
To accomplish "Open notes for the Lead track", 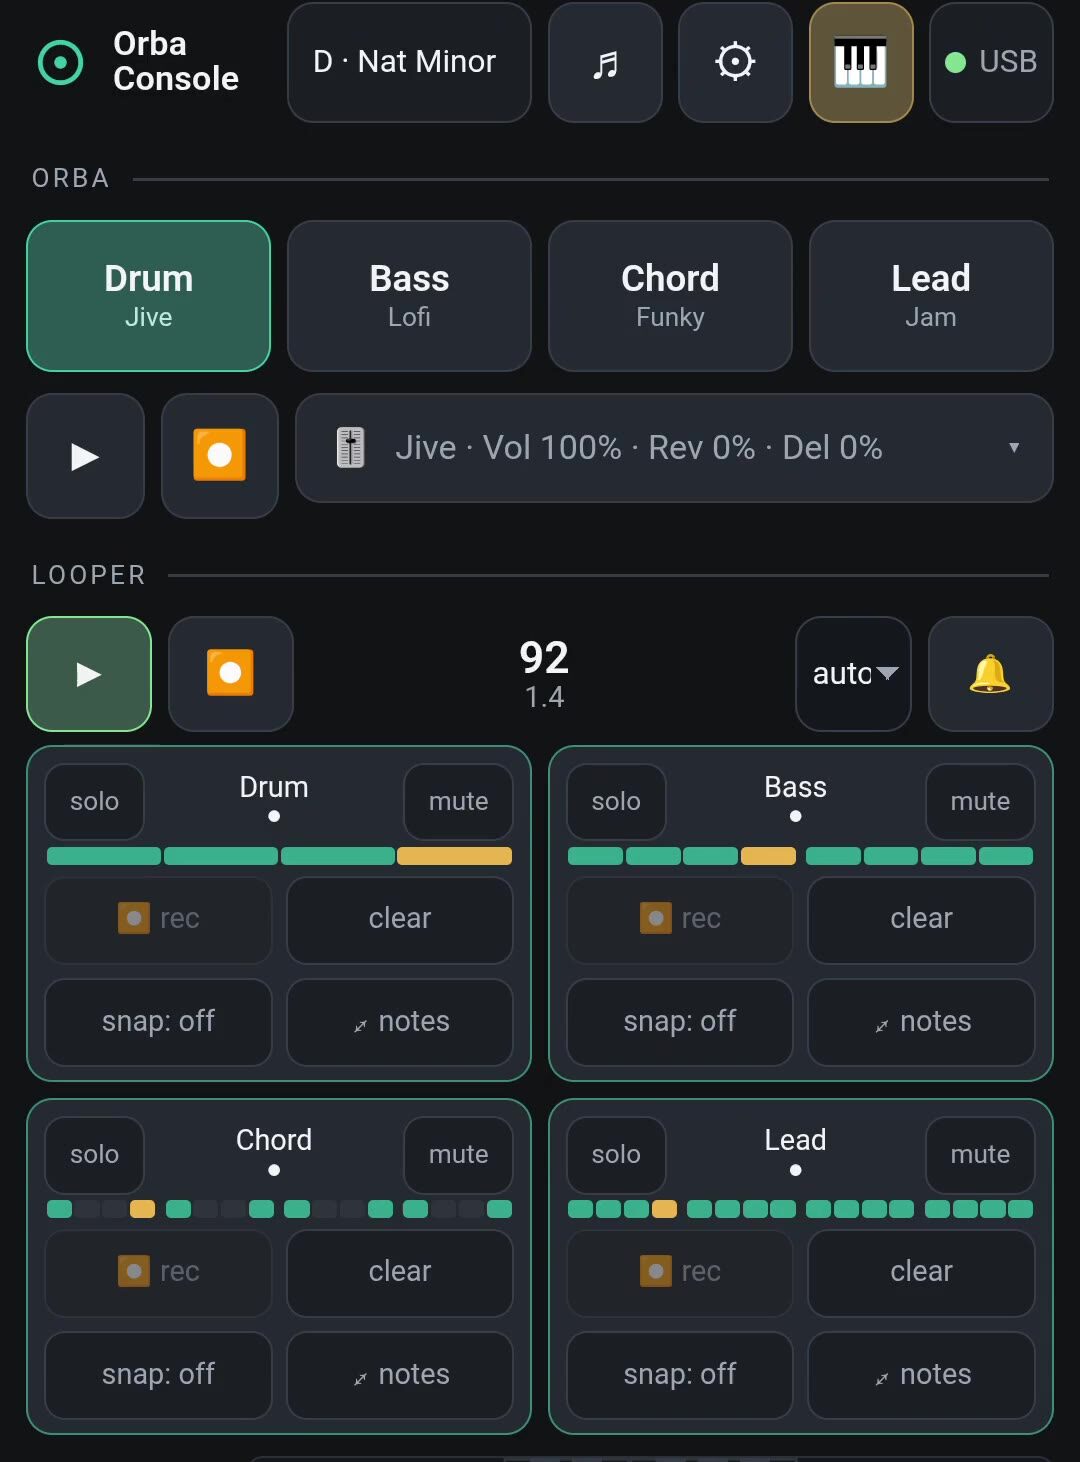I will pos(921,1375).
